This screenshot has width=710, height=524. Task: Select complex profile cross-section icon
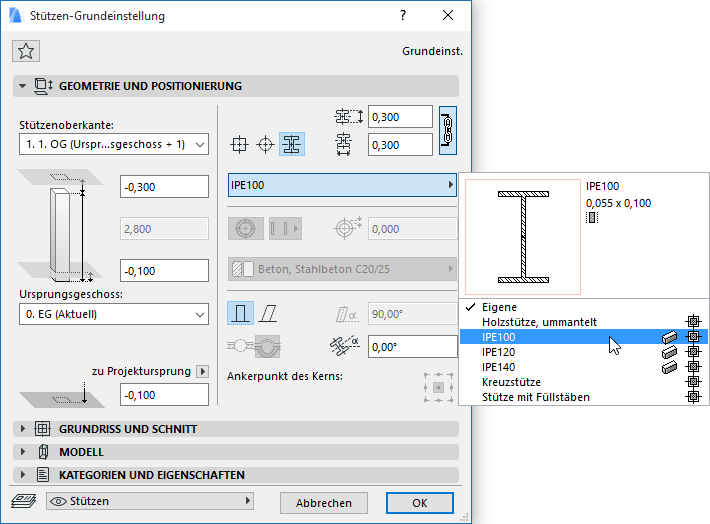pos(292,144)
